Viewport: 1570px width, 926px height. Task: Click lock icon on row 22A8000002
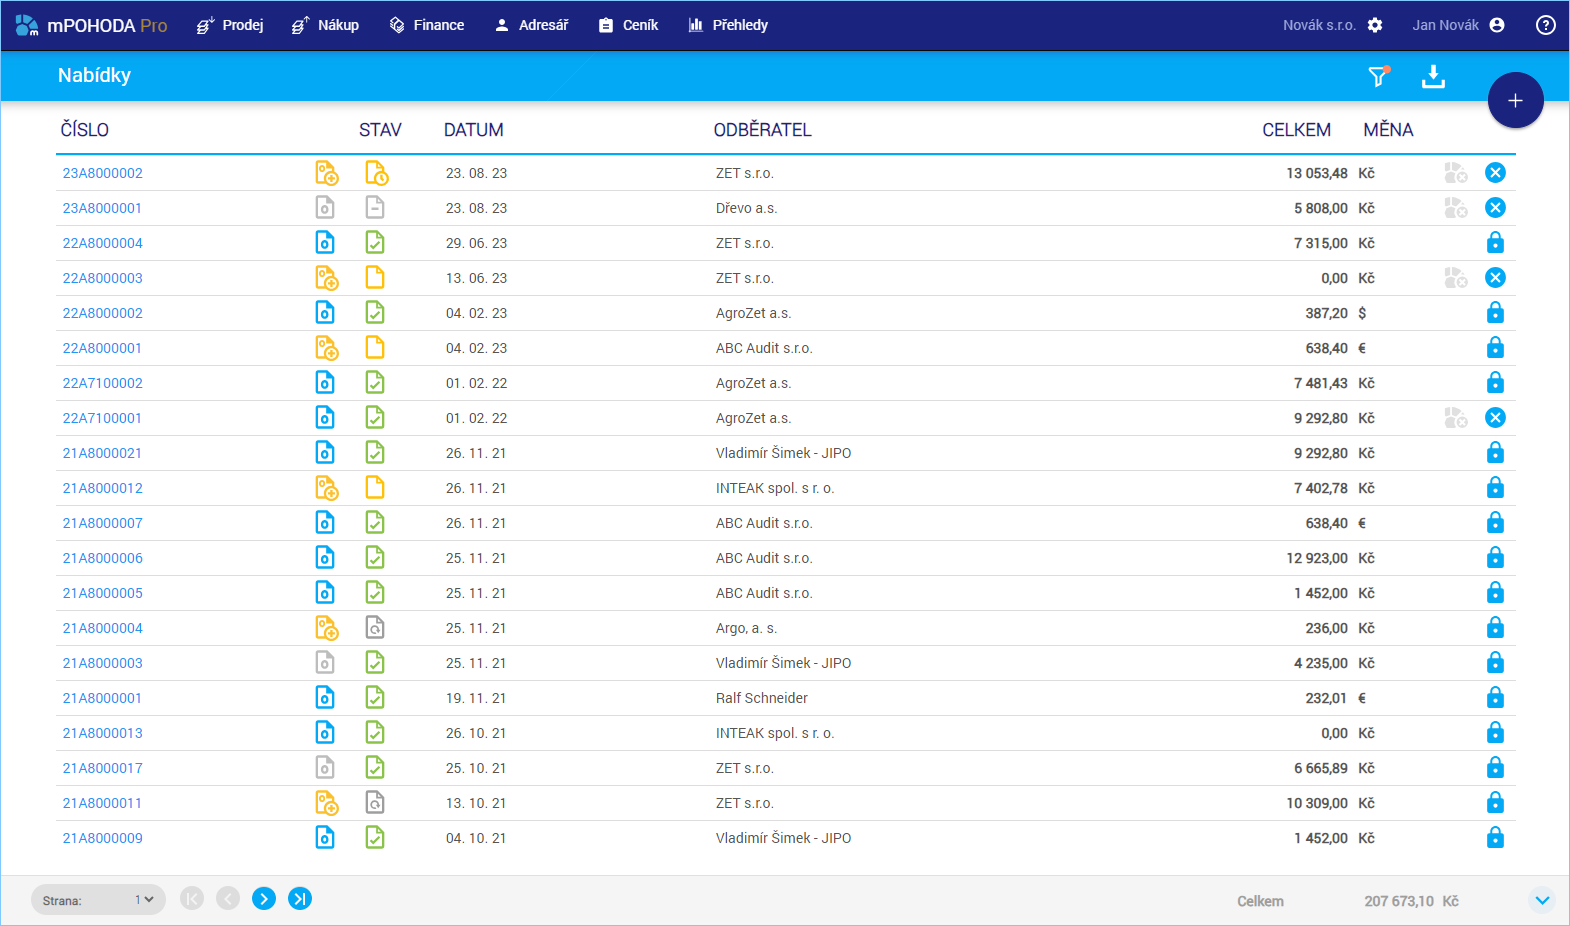1495,313
